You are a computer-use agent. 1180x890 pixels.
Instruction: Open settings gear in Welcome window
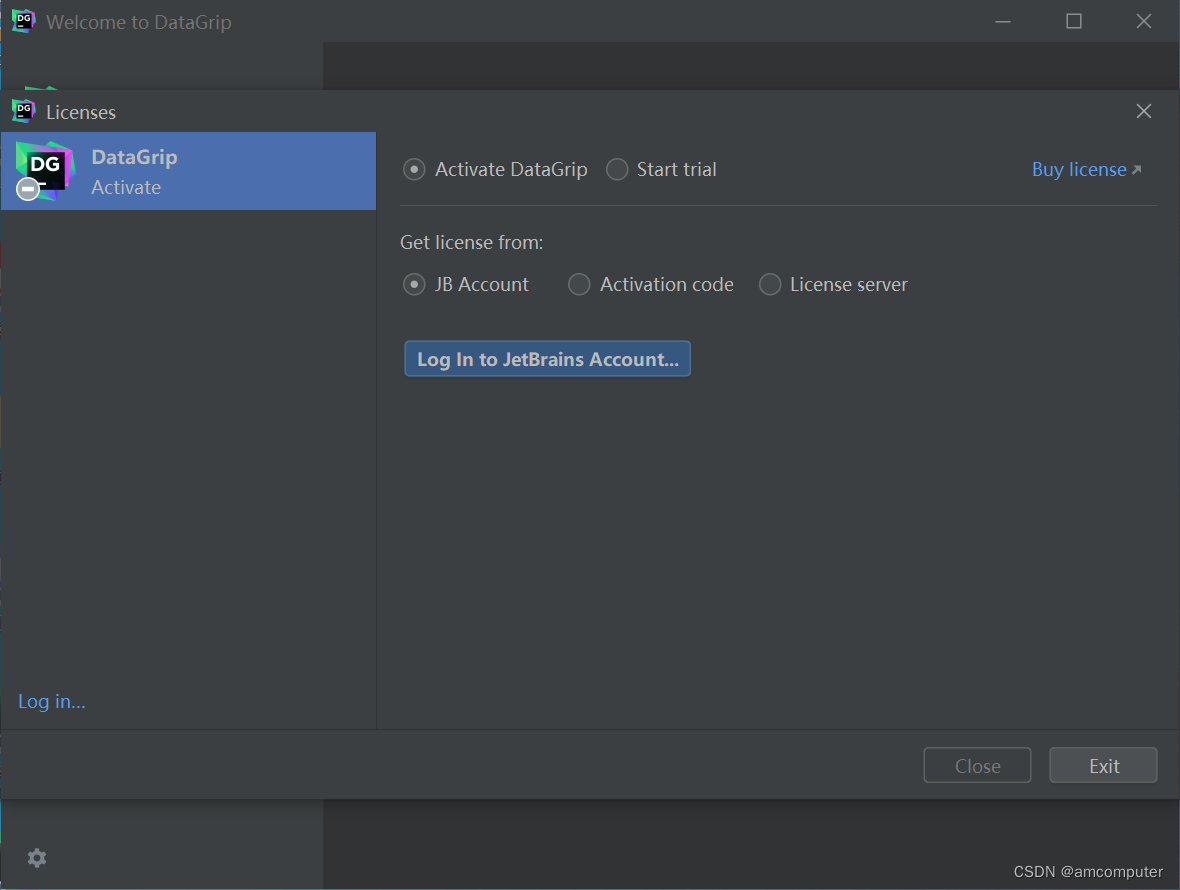click(37, 858)
